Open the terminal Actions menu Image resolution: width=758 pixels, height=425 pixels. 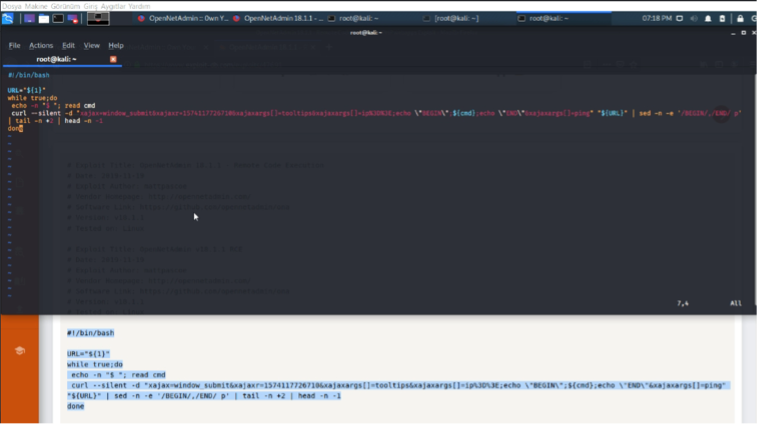[41, 45]
